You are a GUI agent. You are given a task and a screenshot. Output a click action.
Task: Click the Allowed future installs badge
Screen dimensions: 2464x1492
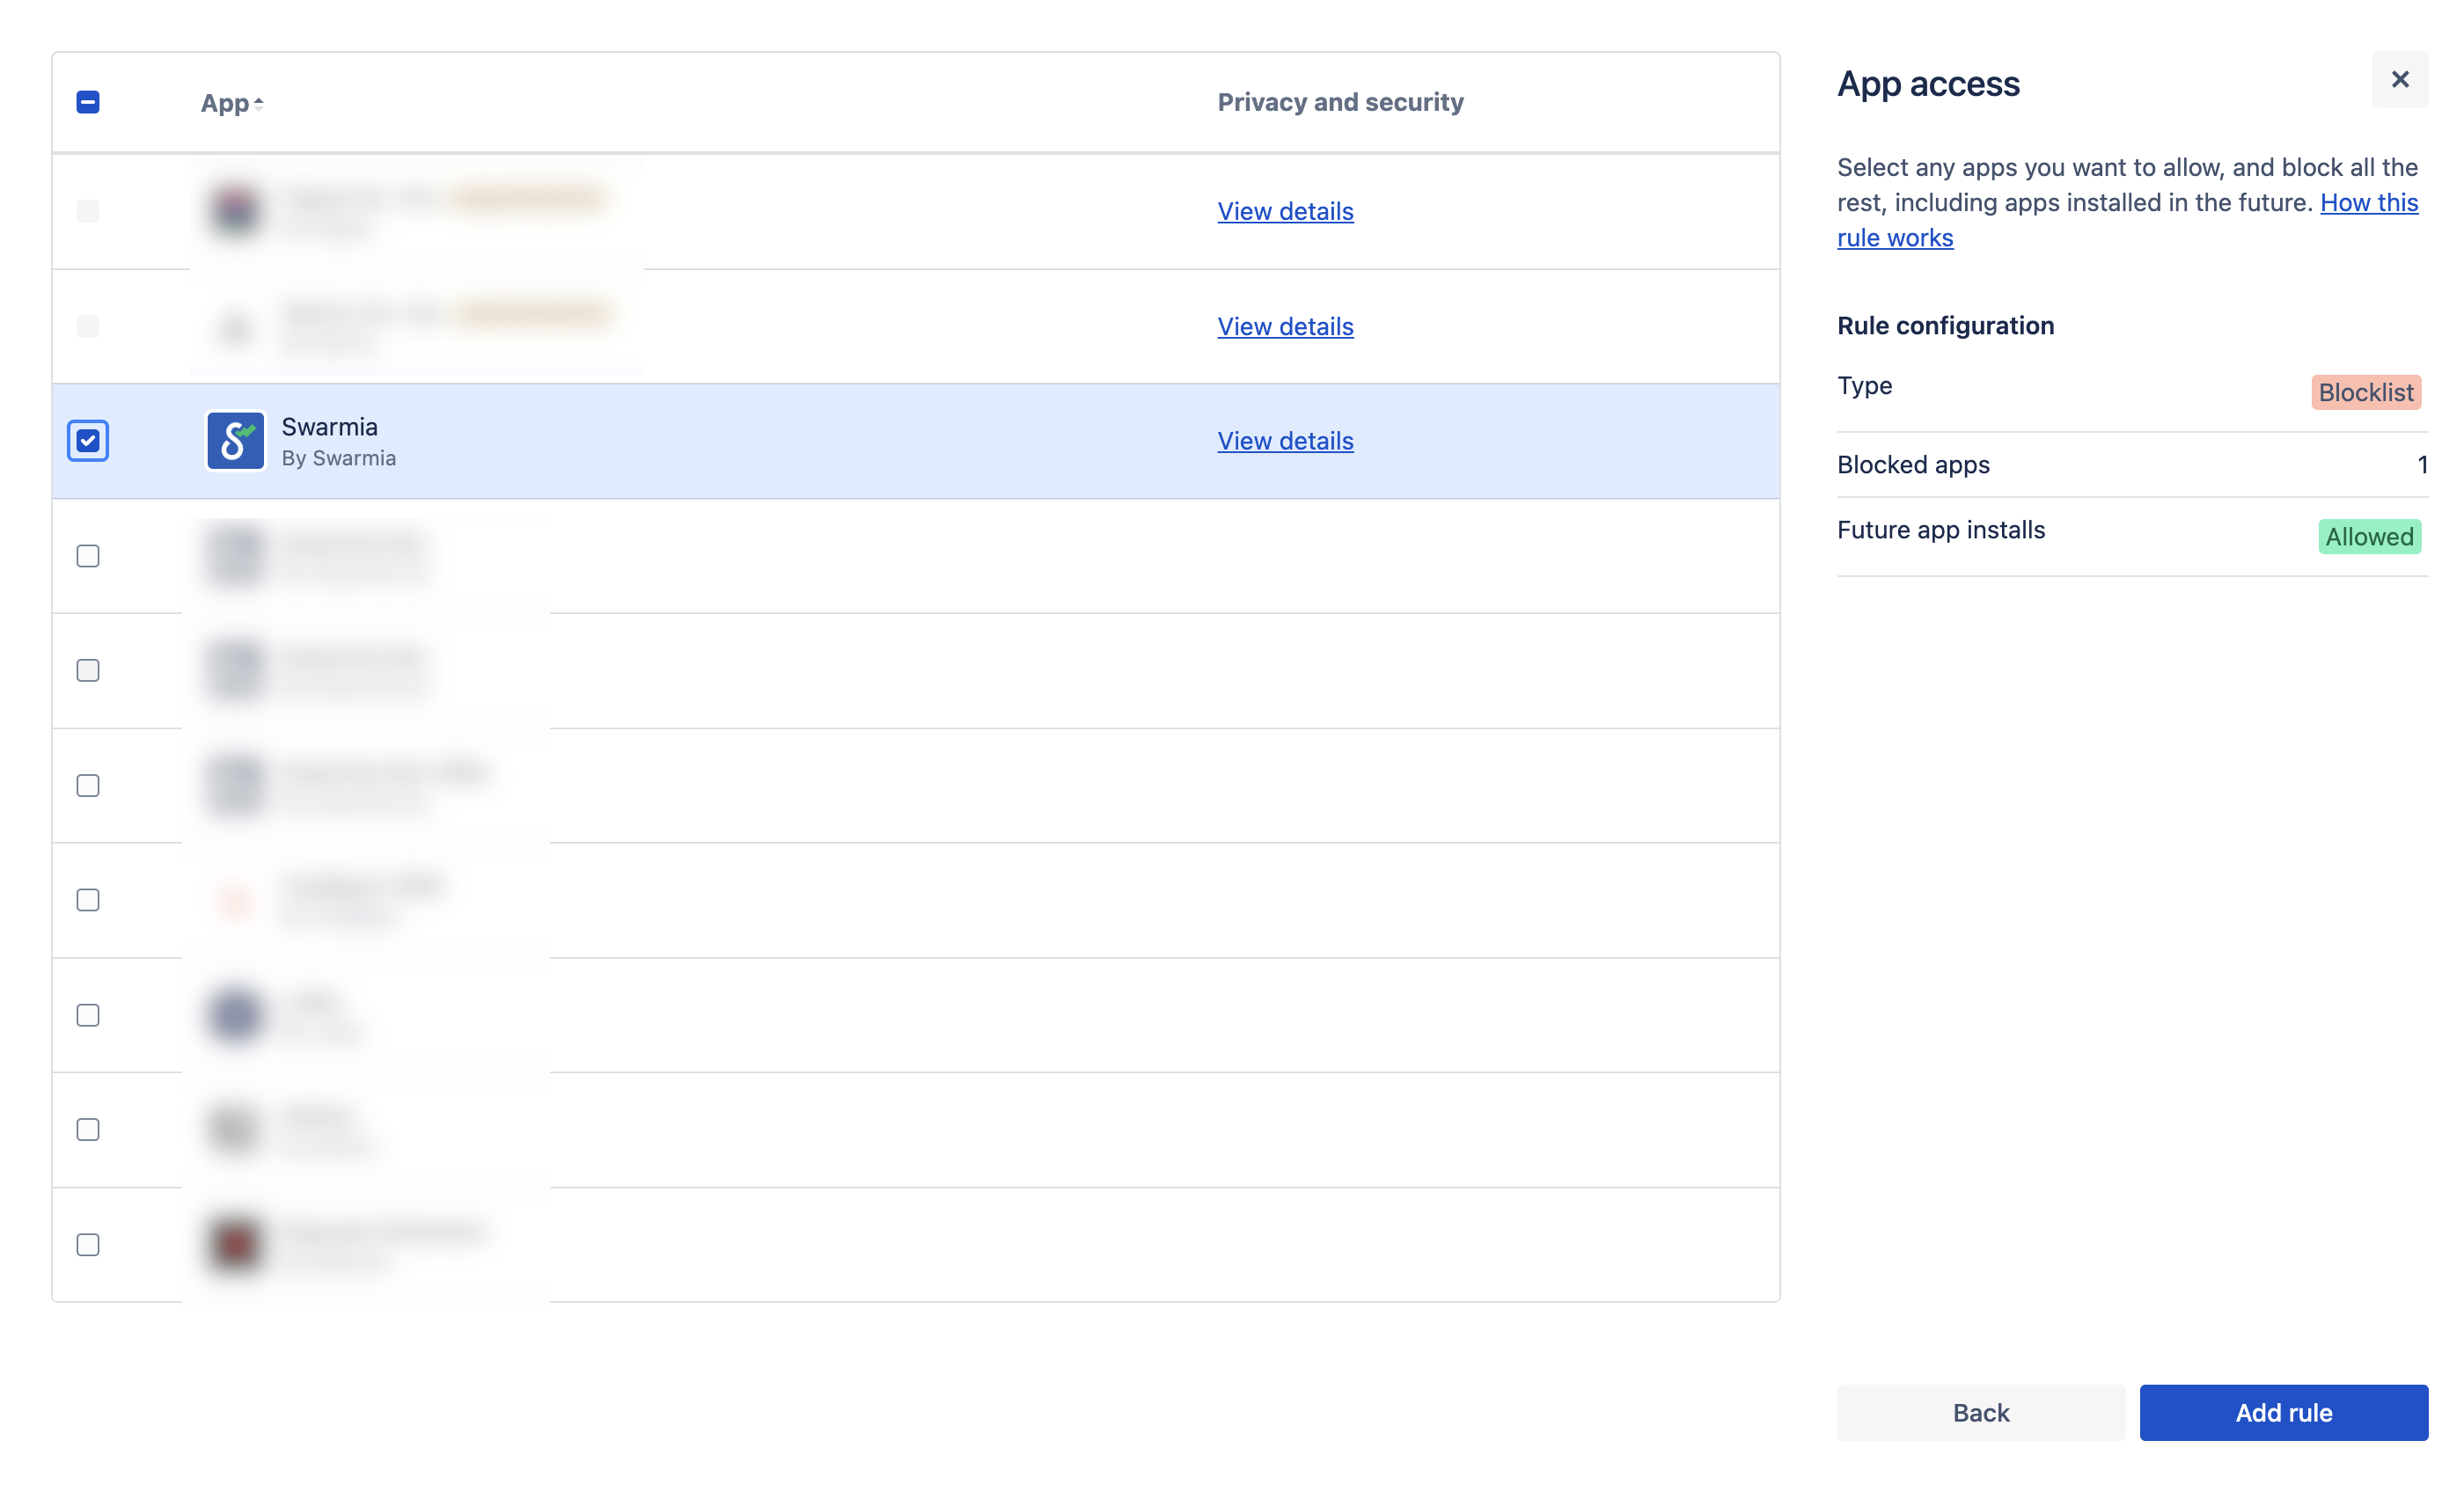2368,537
